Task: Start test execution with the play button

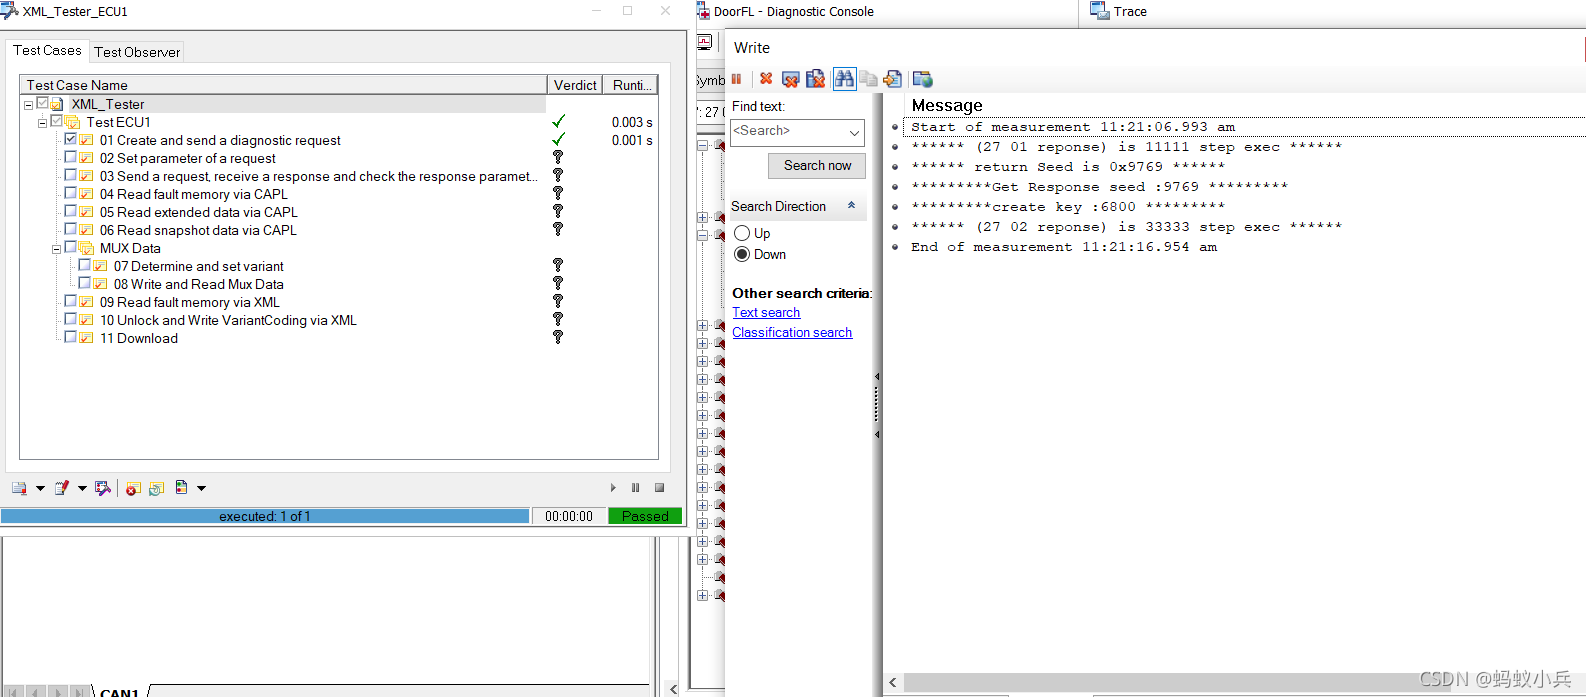Action: [613, 488]
